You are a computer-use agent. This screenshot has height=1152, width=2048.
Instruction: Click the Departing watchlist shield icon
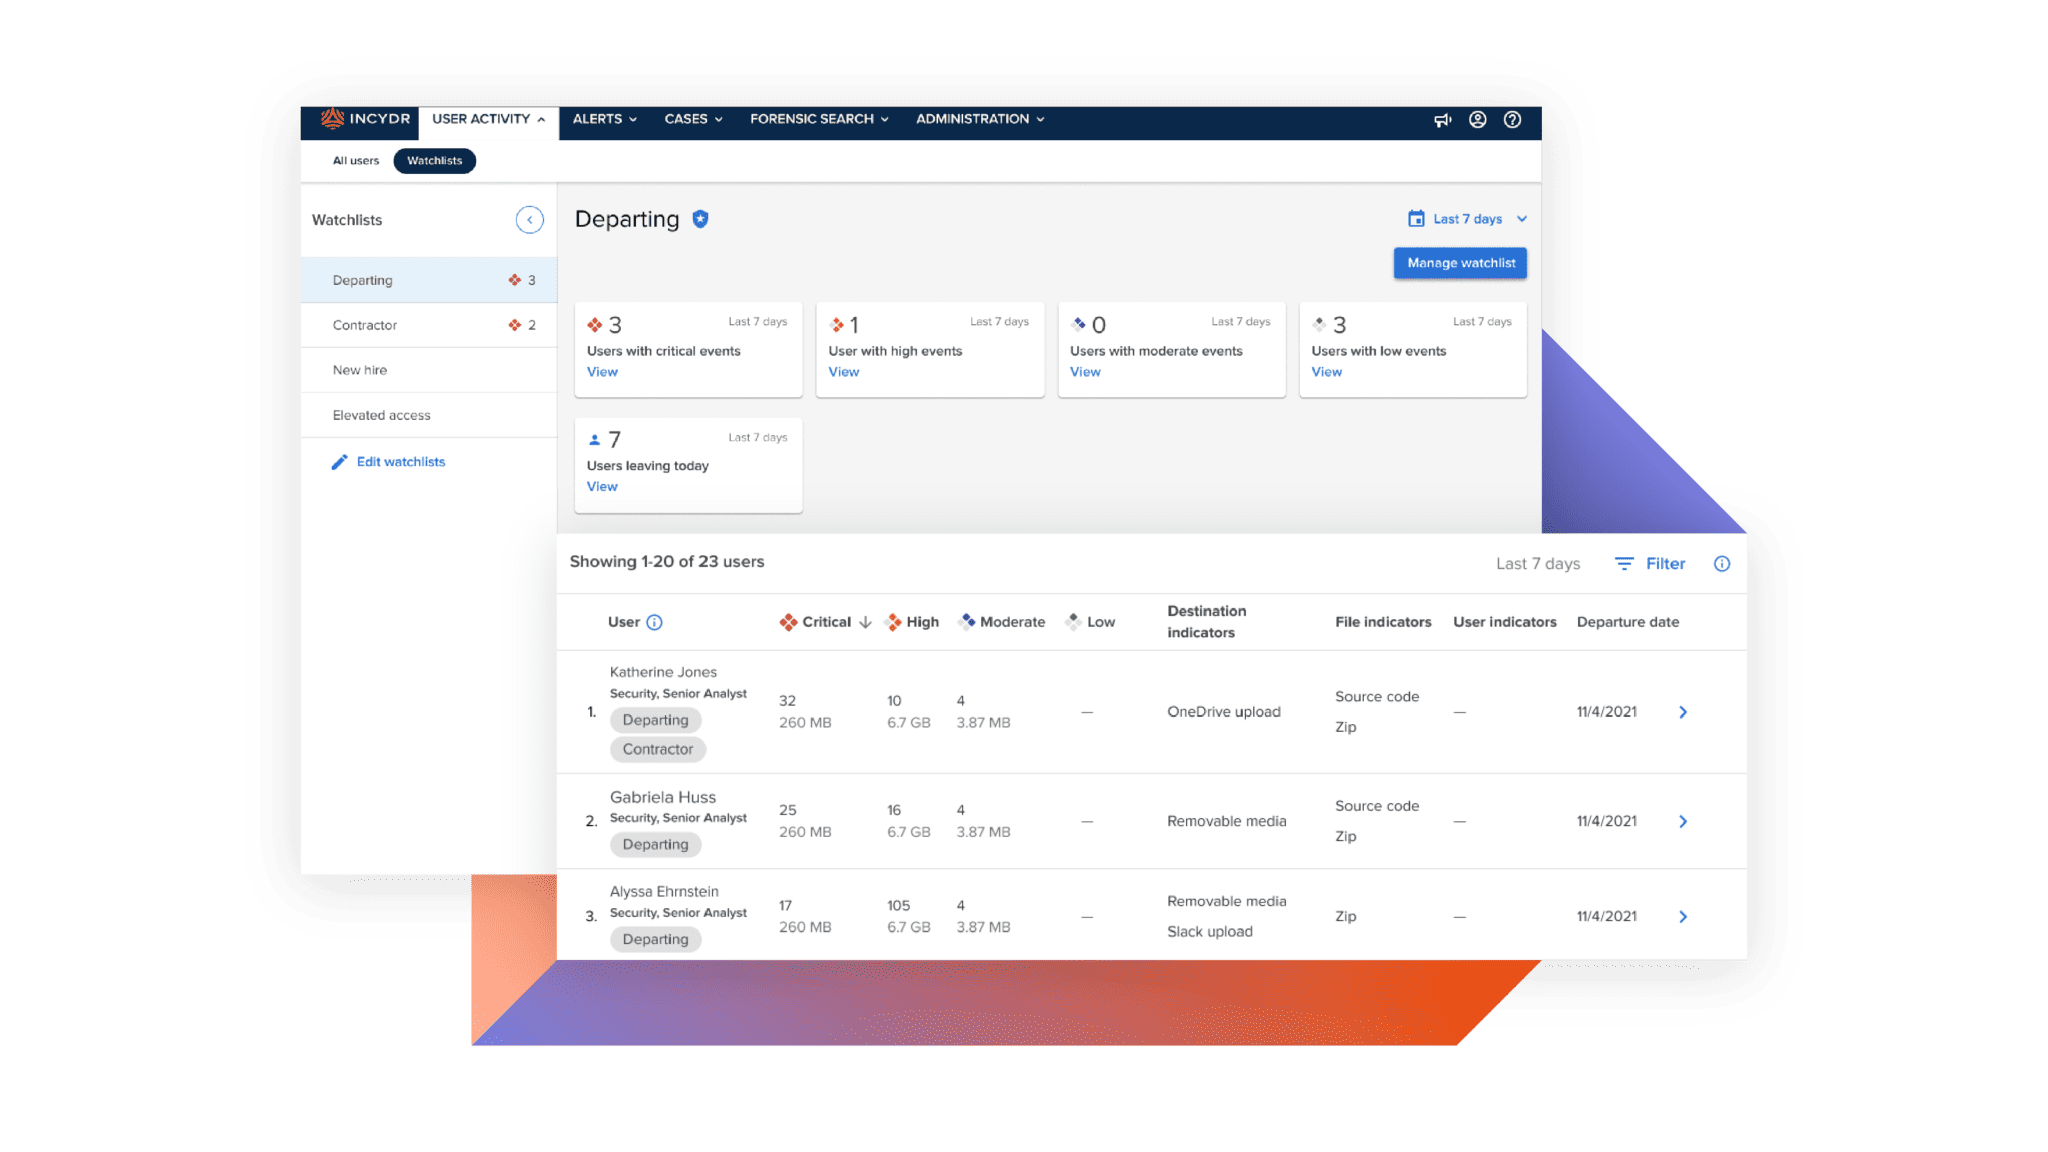pos(705,219)
